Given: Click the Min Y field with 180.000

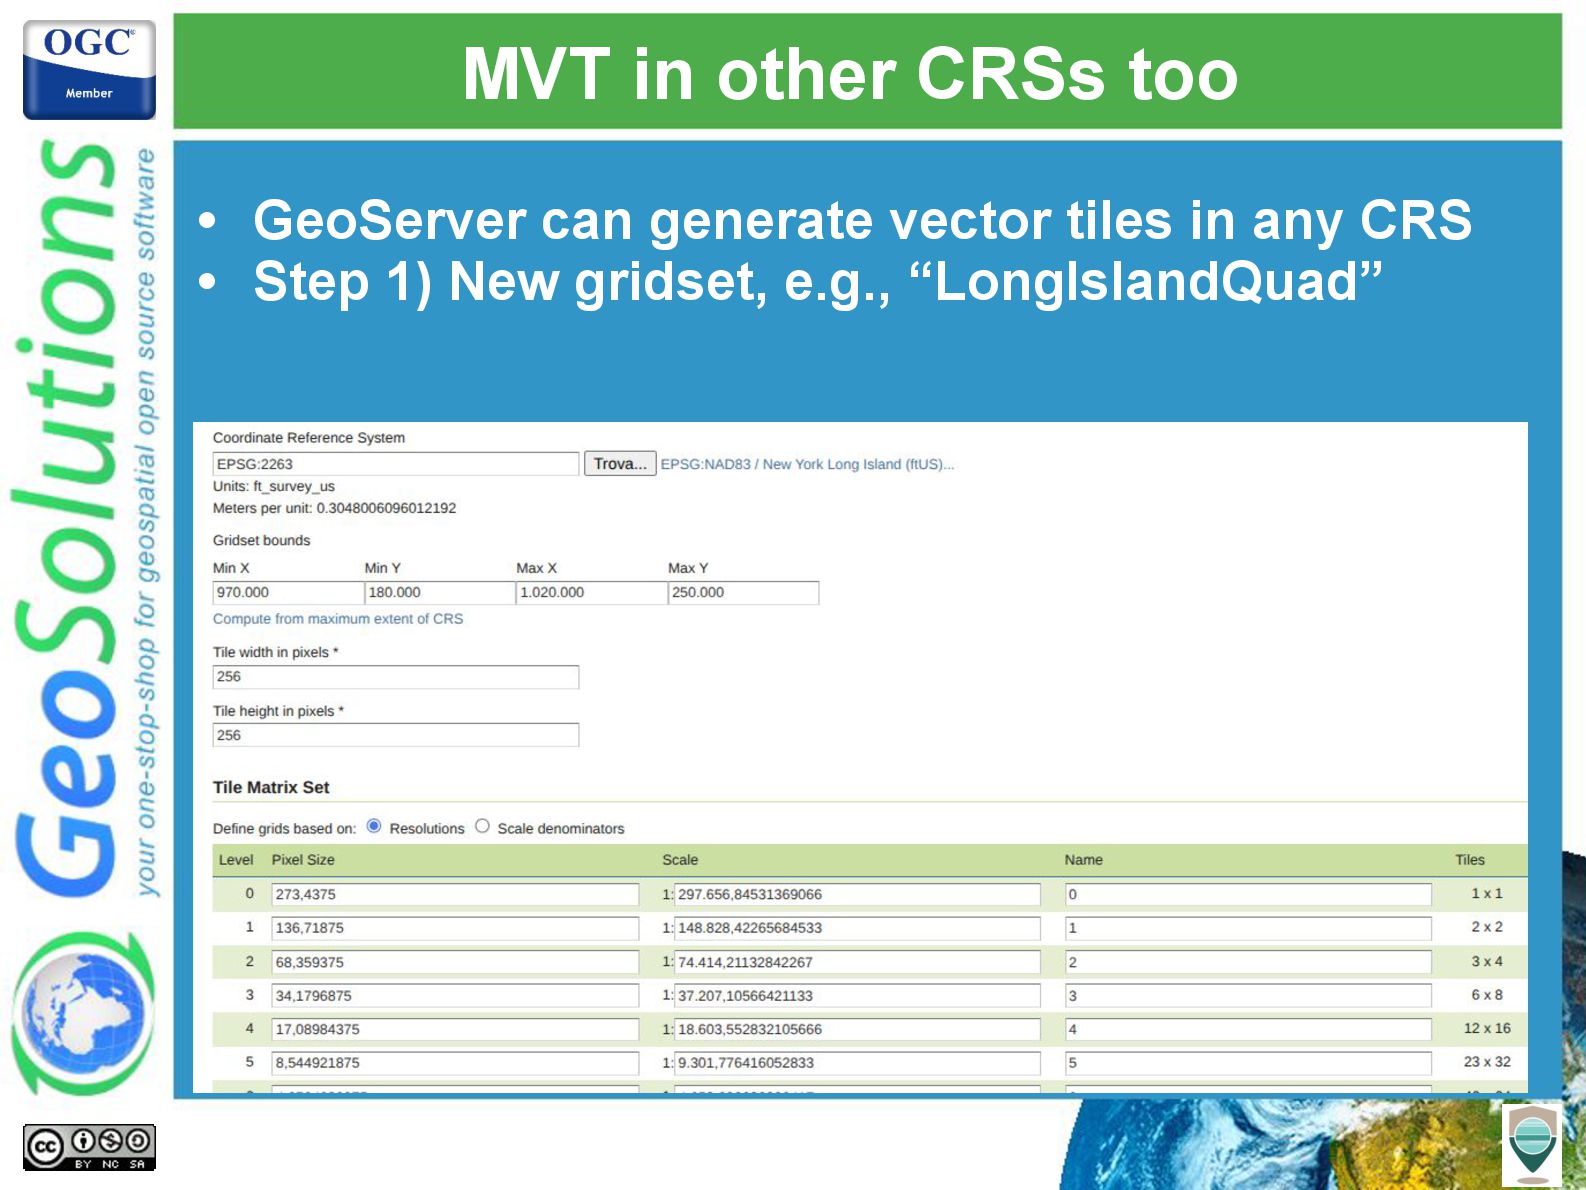Looking at the screenshot, I should click(440, 593).
